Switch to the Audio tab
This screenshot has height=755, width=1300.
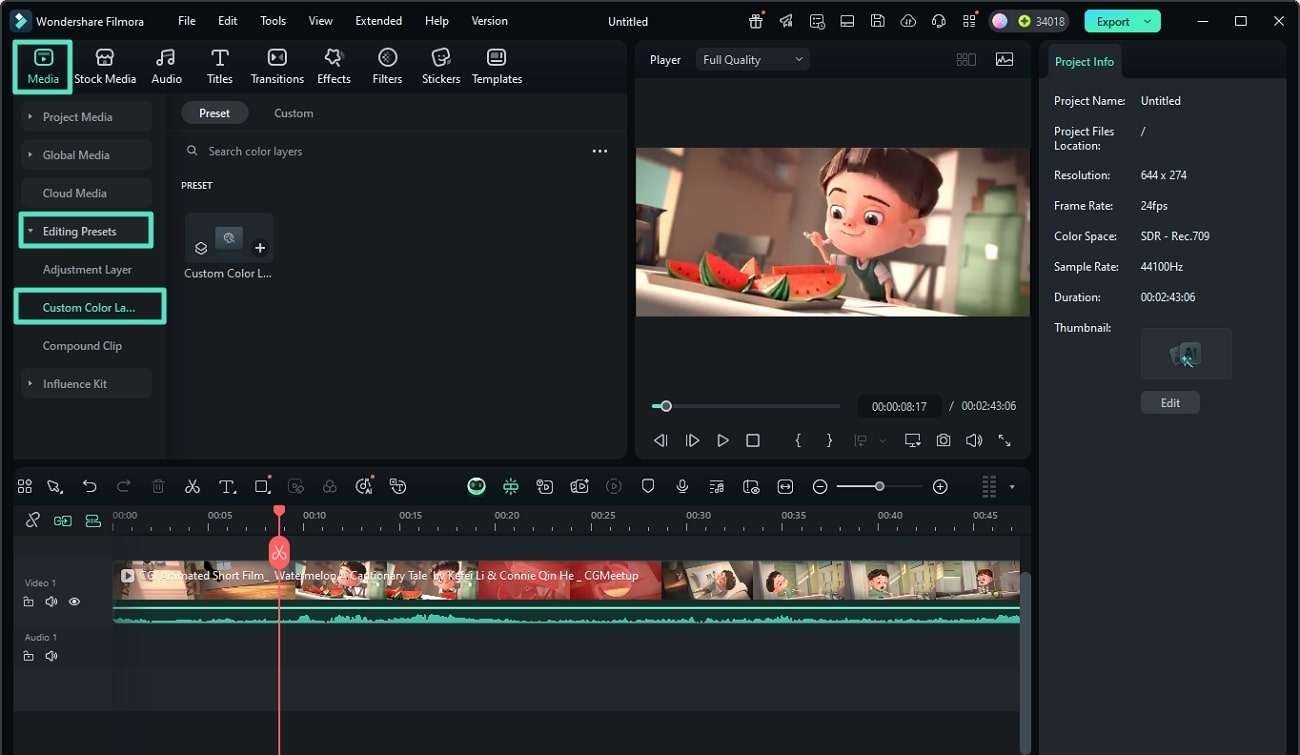tap(166, 67)
